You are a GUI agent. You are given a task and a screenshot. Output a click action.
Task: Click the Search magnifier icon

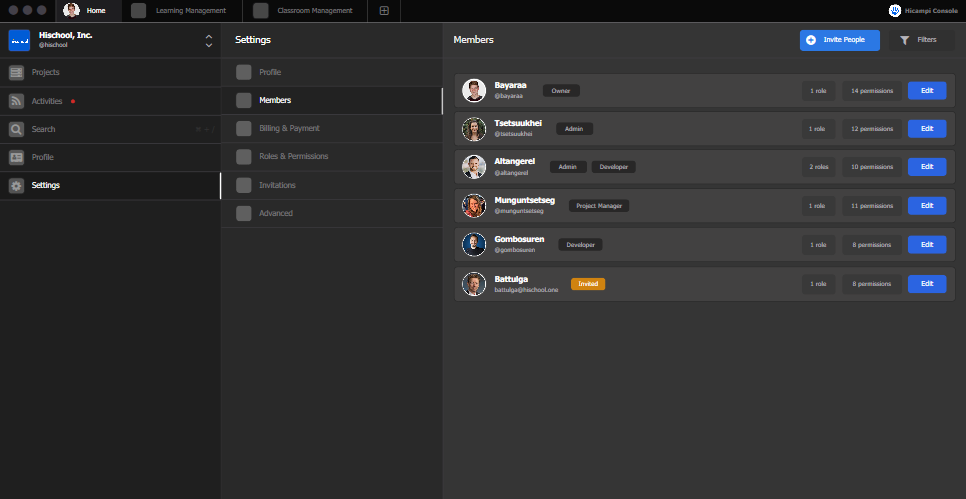click(16, 129)
